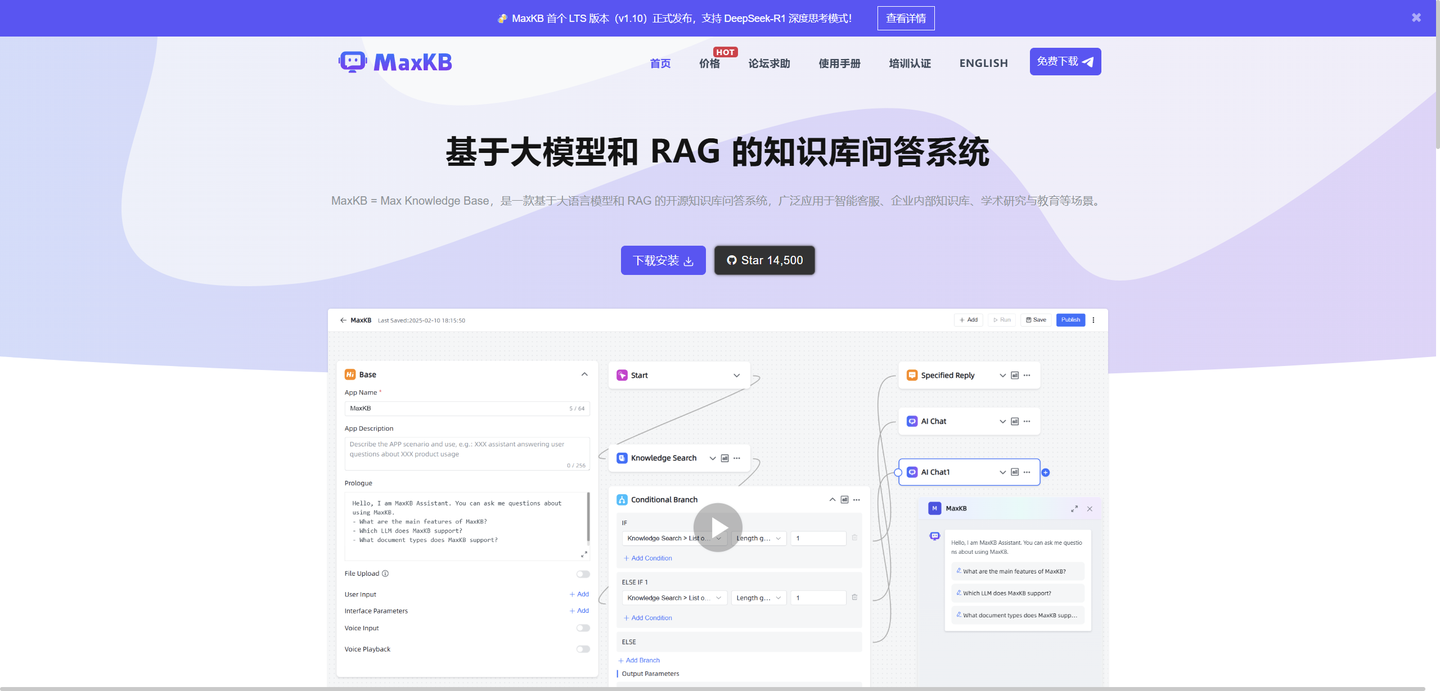Open the Start node dropdown

737,375
